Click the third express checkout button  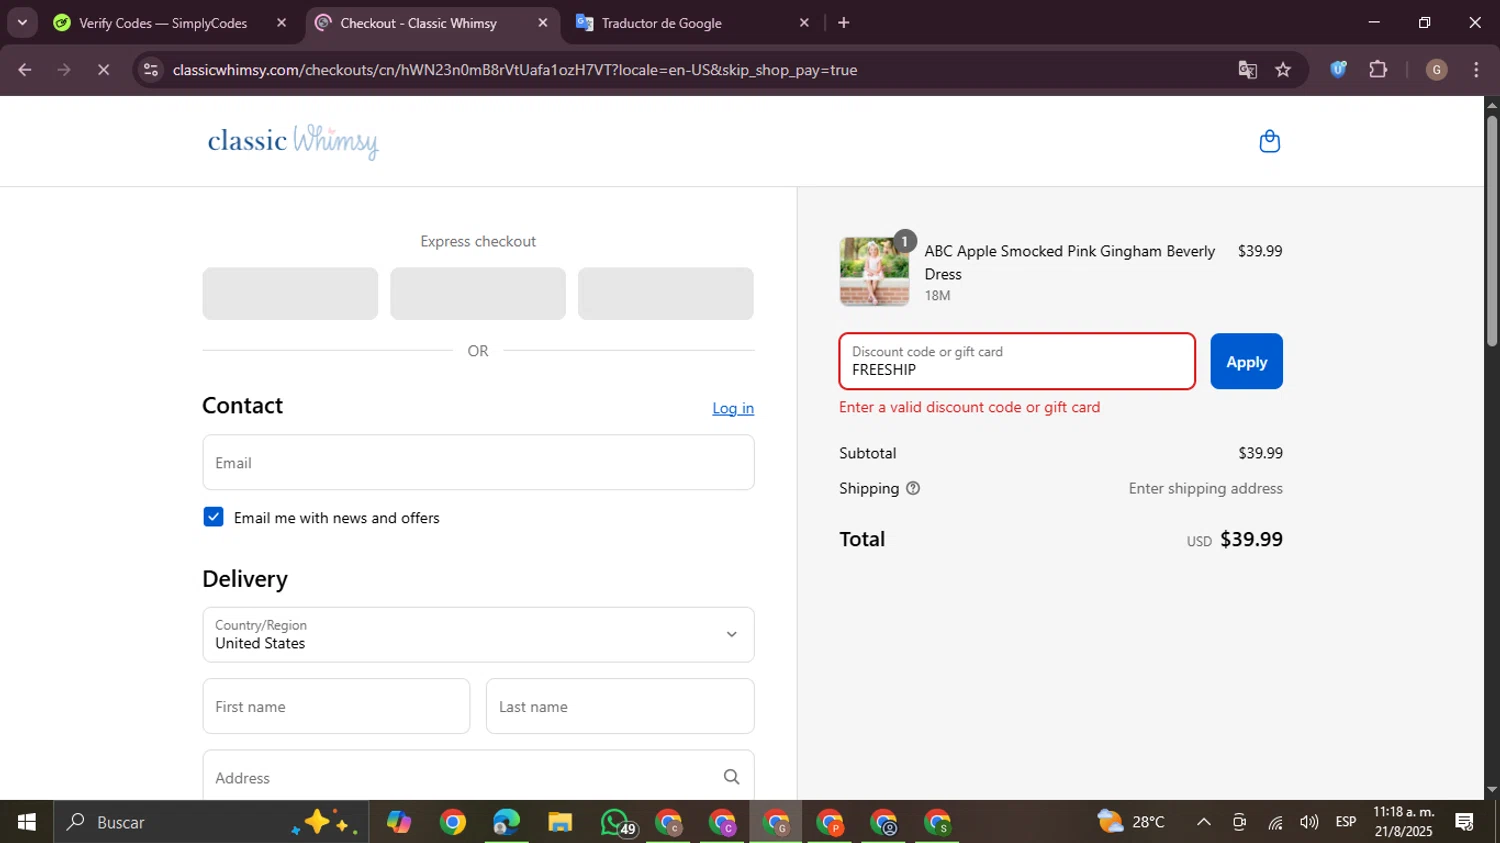666,293
